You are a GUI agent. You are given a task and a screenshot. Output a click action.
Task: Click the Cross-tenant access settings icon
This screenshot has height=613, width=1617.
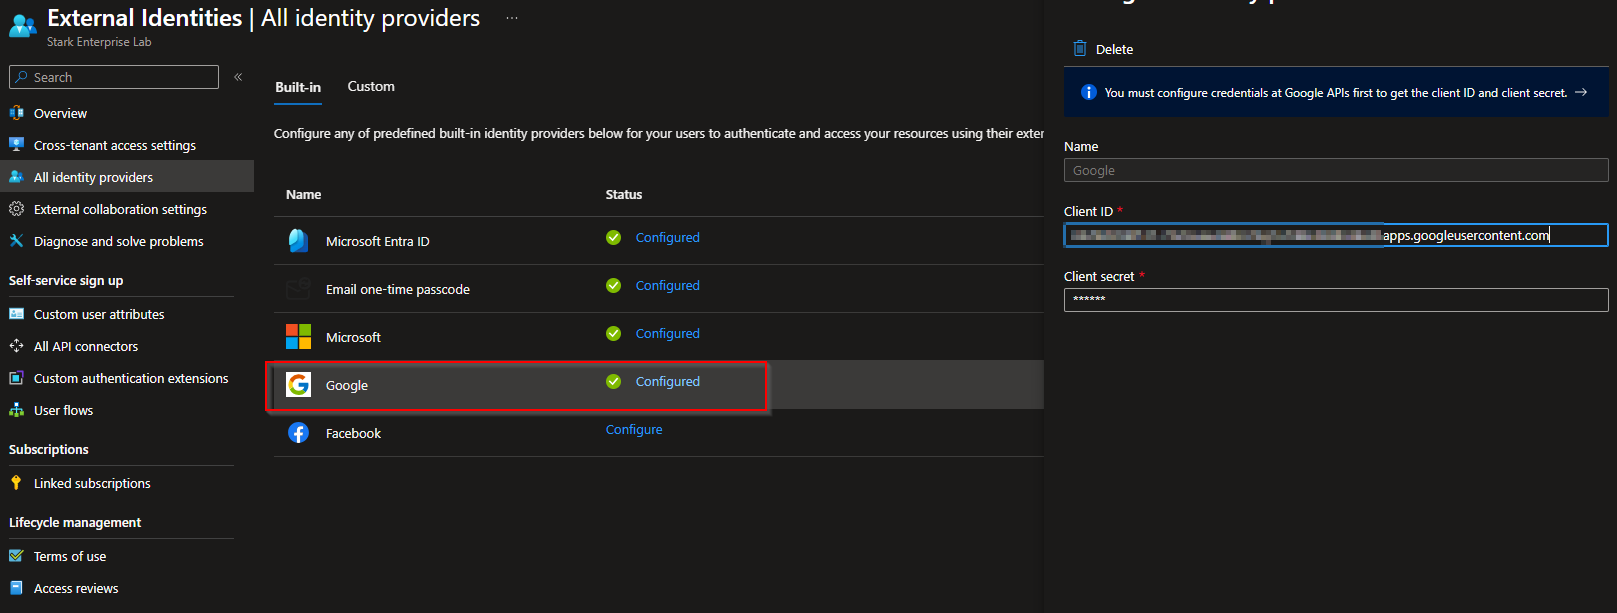pos(16,145)
